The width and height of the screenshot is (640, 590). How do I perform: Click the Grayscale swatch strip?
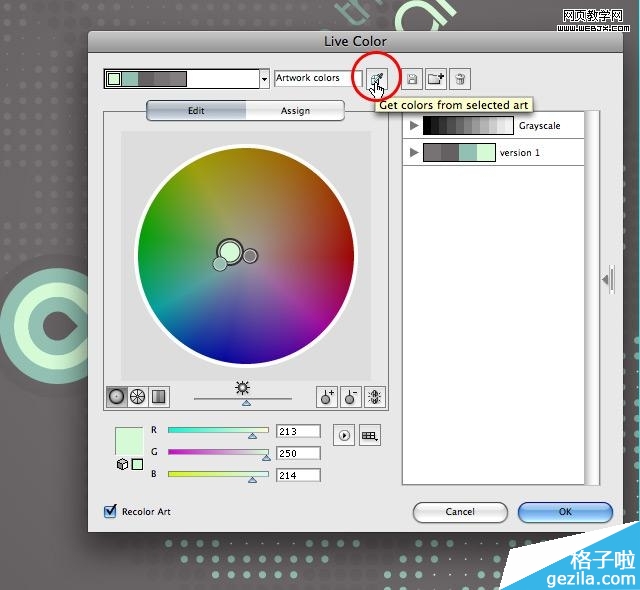pyautogui.click(x=468, y=125)
